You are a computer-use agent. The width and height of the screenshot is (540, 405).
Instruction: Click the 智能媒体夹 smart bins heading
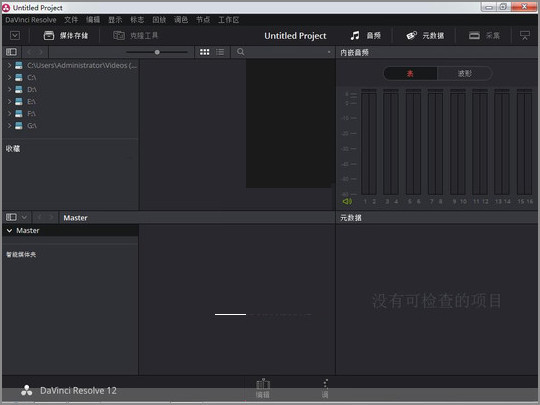21,255
